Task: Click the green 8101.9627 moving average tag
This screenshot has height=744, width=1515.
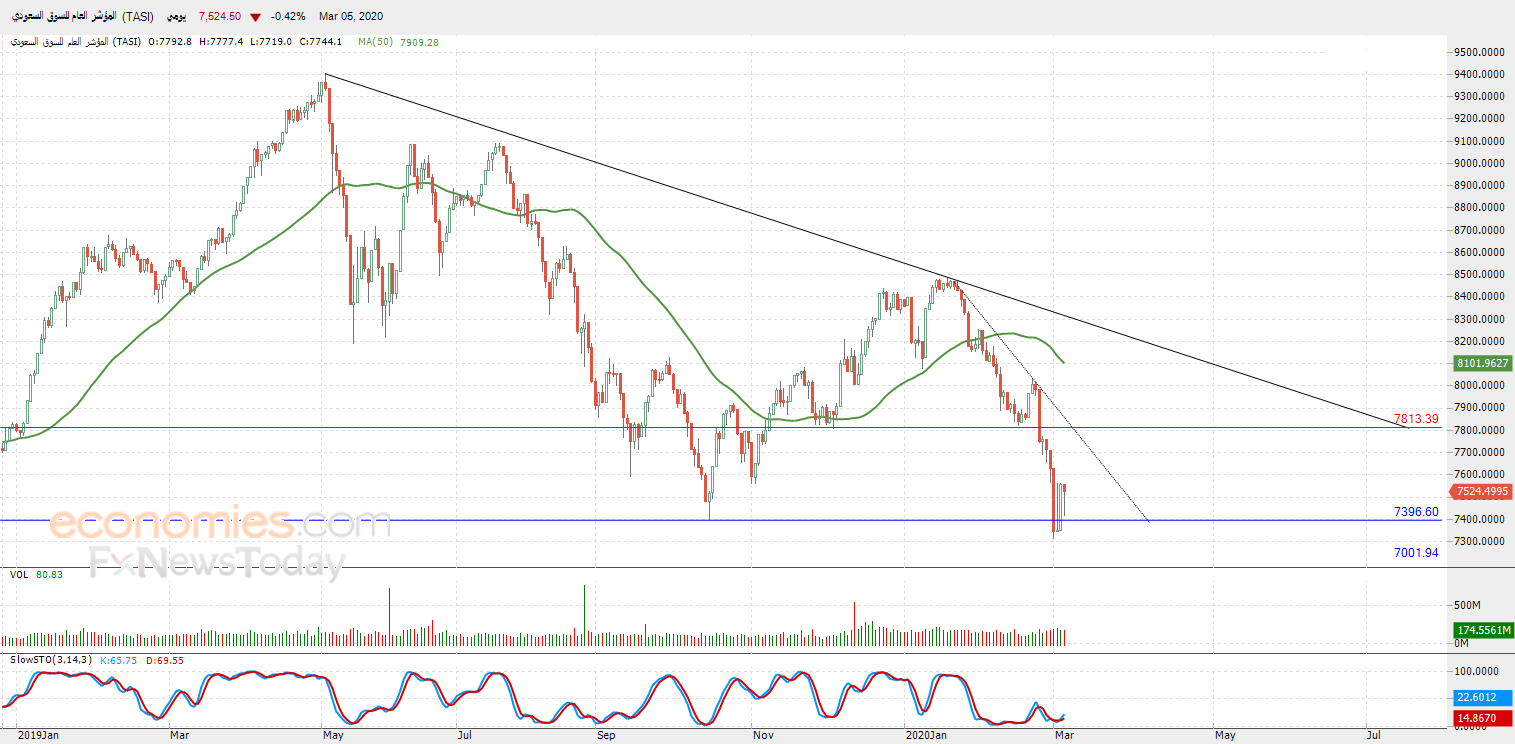Action: 1482,363
